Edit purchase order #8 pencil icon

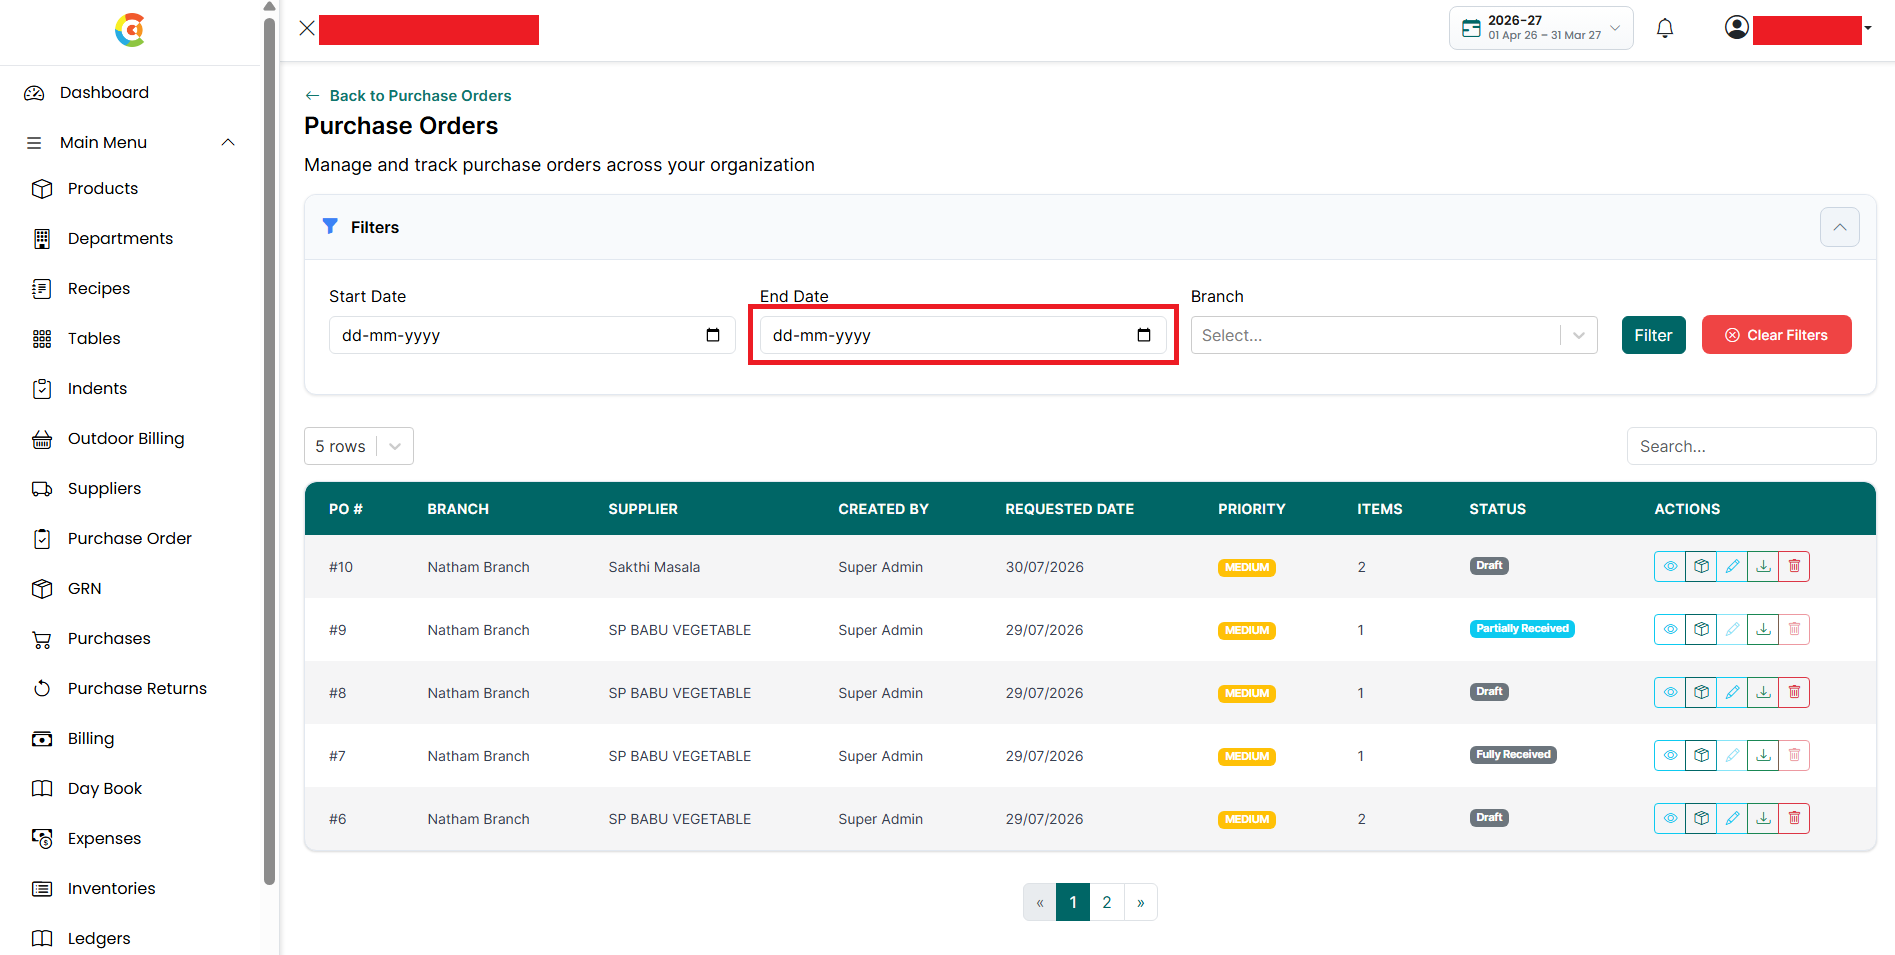[x=1732, y=693]
